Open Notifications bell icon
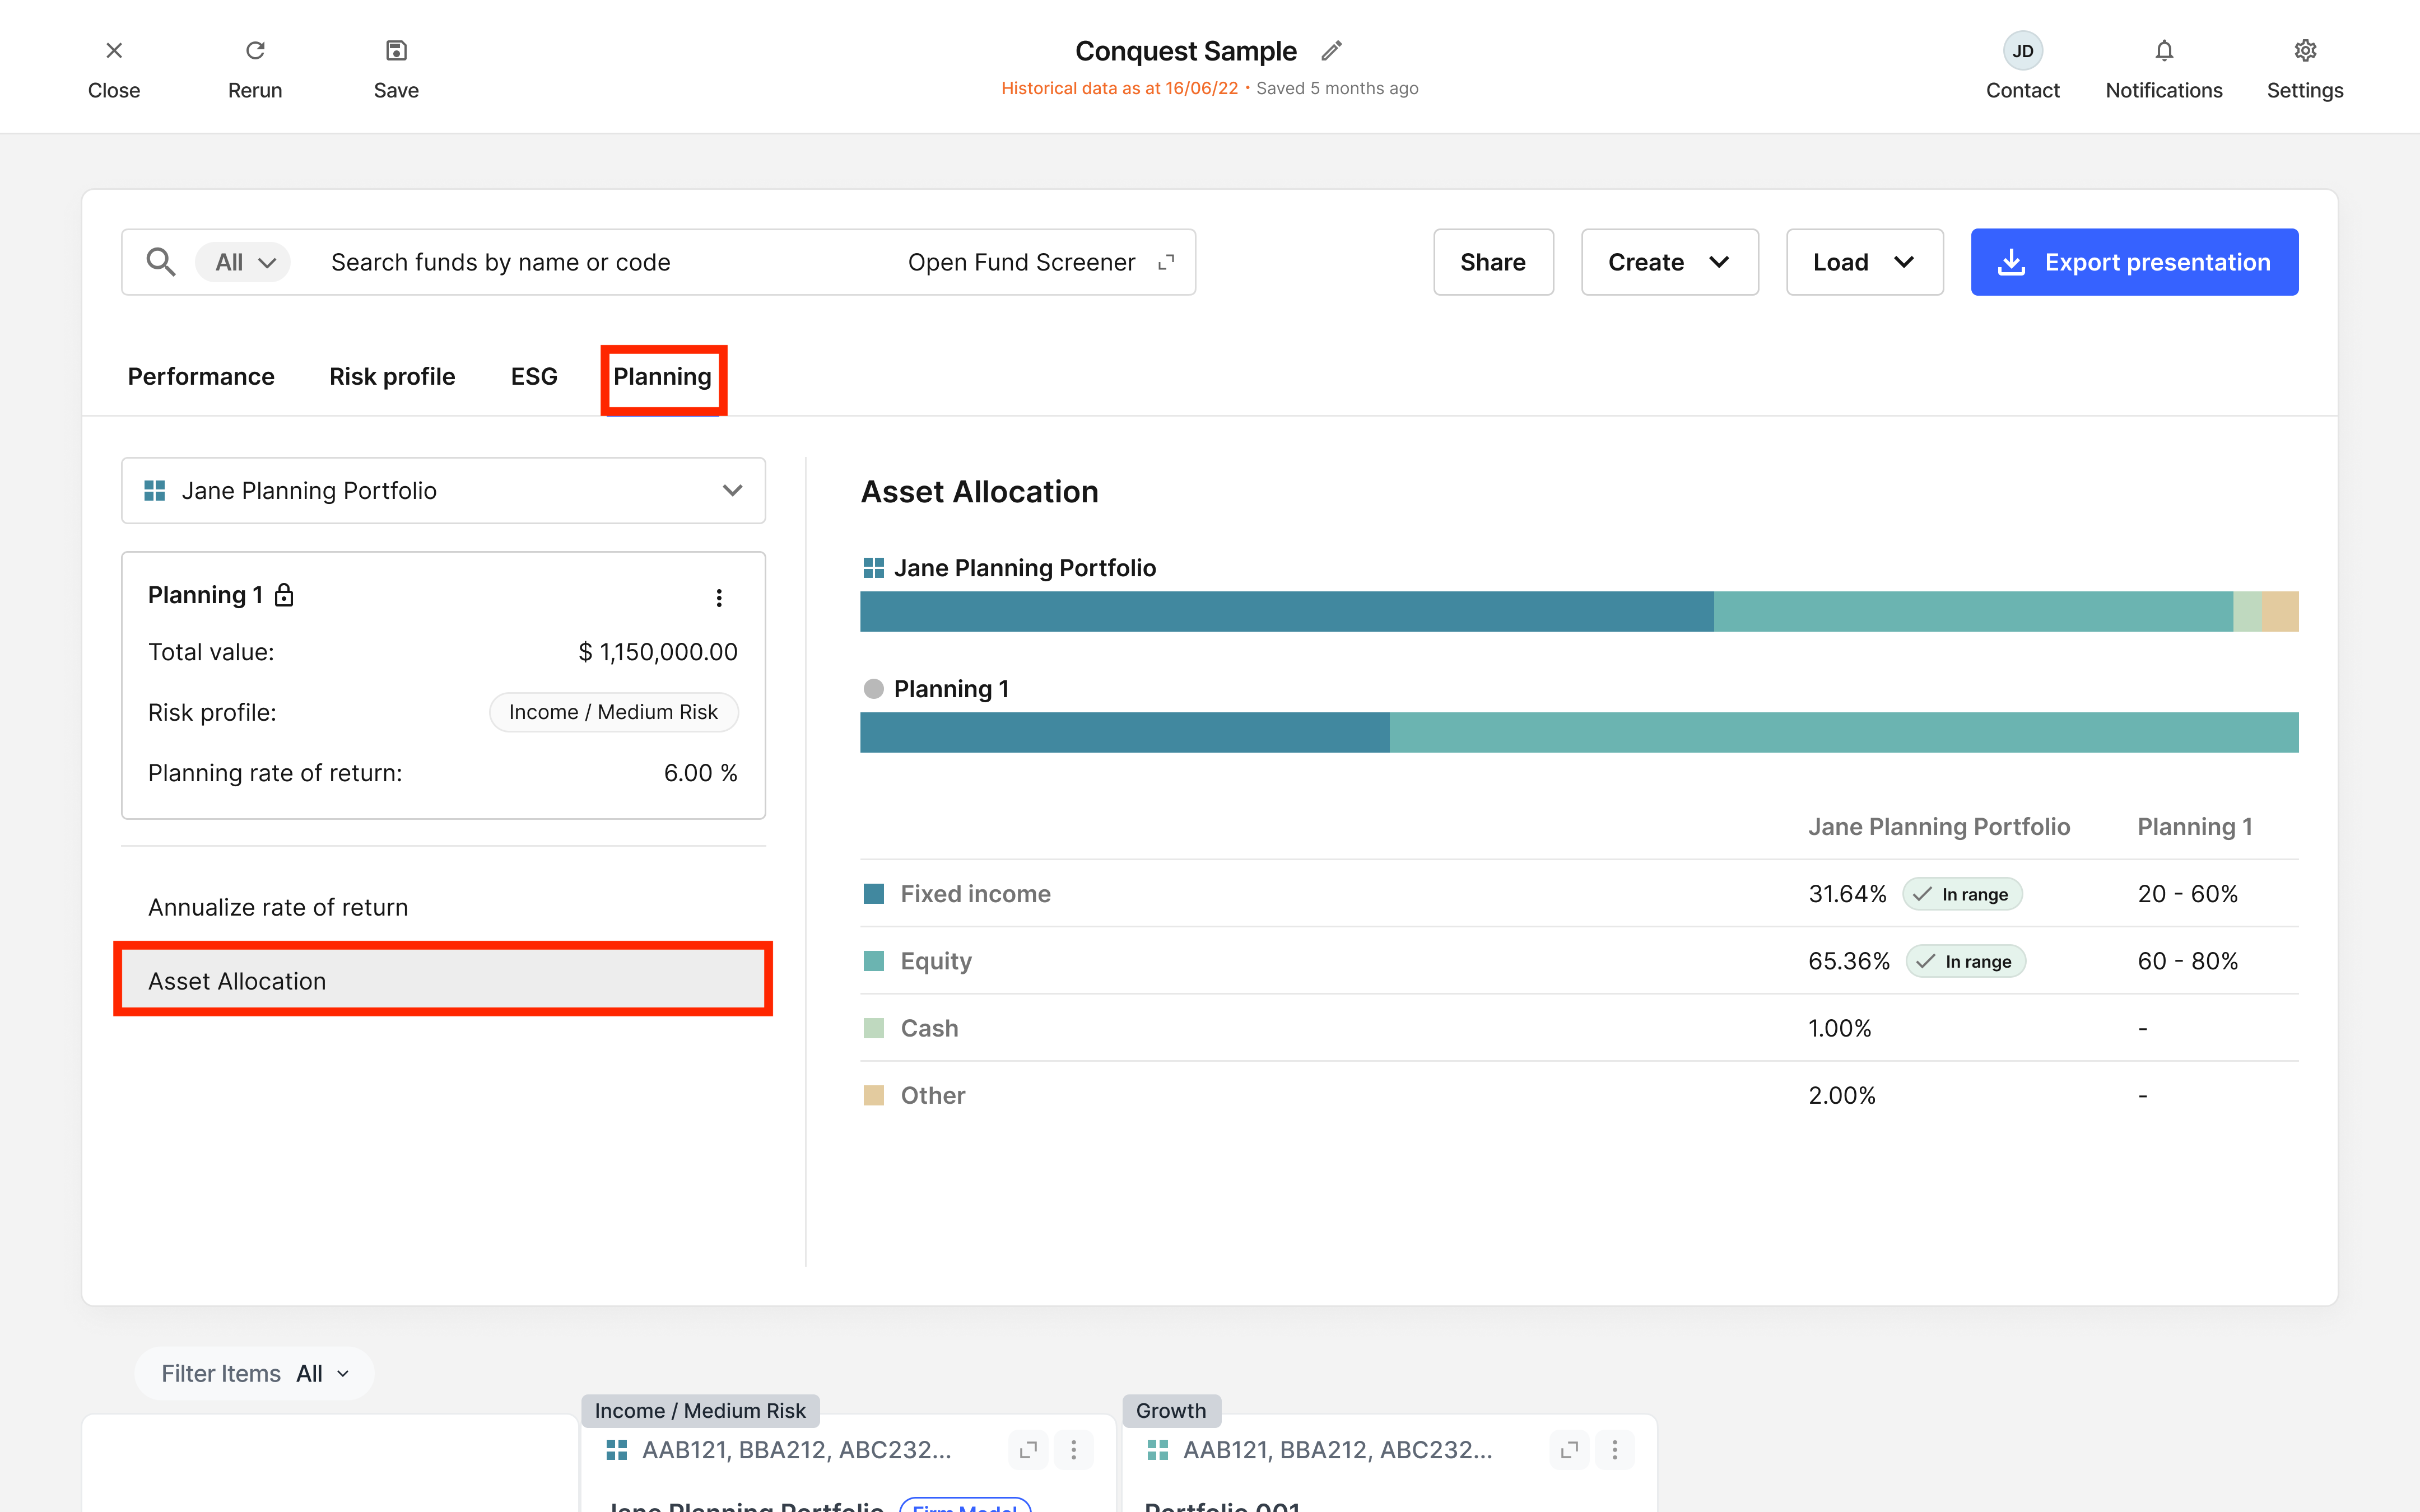Screen dimensions: 2420x1512 (x=2164, y=50)
